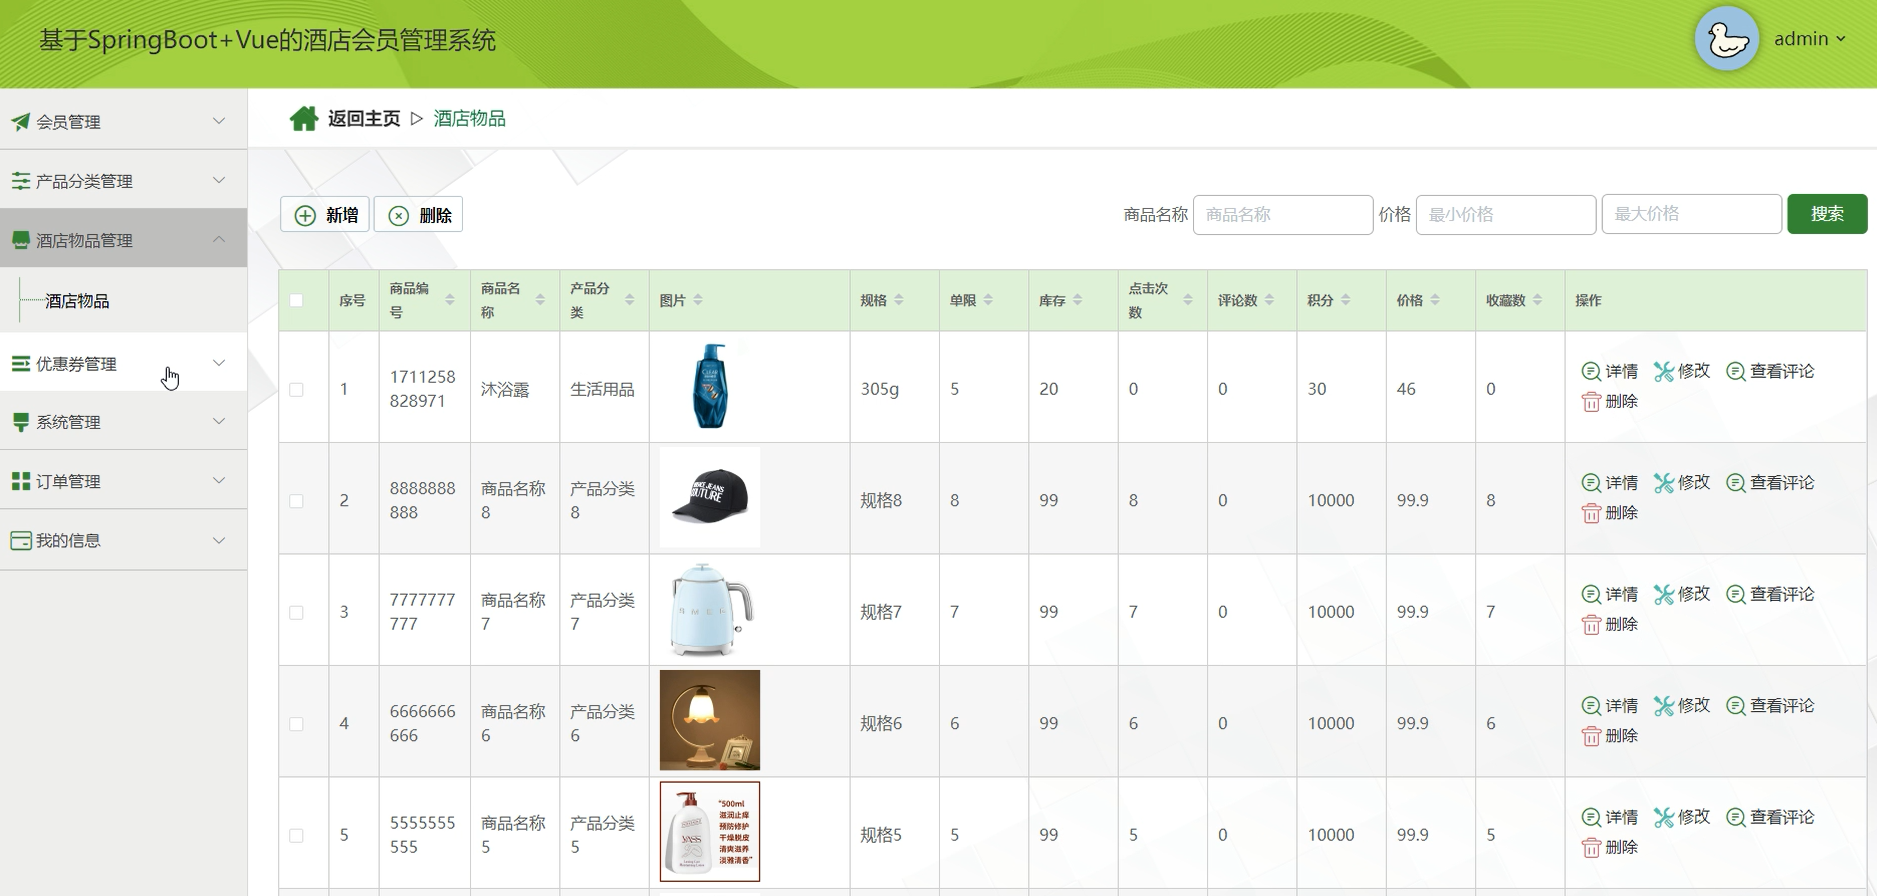
Task: Sort by 积分 column arrows
Action: click(x=1346, y=300)
